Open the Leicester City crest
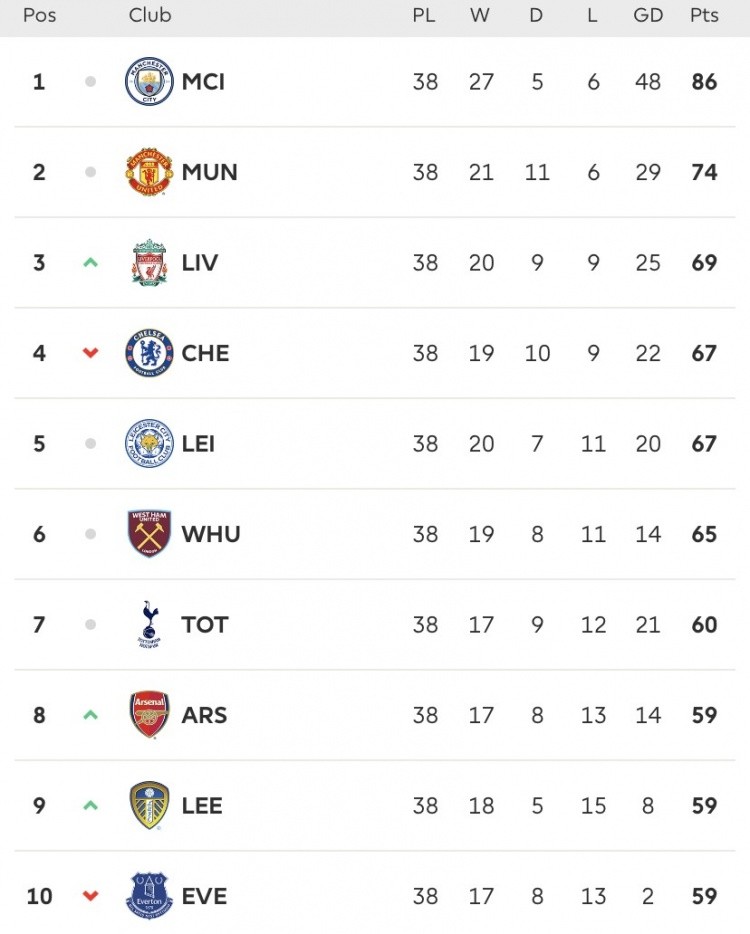The height and width of the screenshot is (934, 750). click(x=149, y=444)
